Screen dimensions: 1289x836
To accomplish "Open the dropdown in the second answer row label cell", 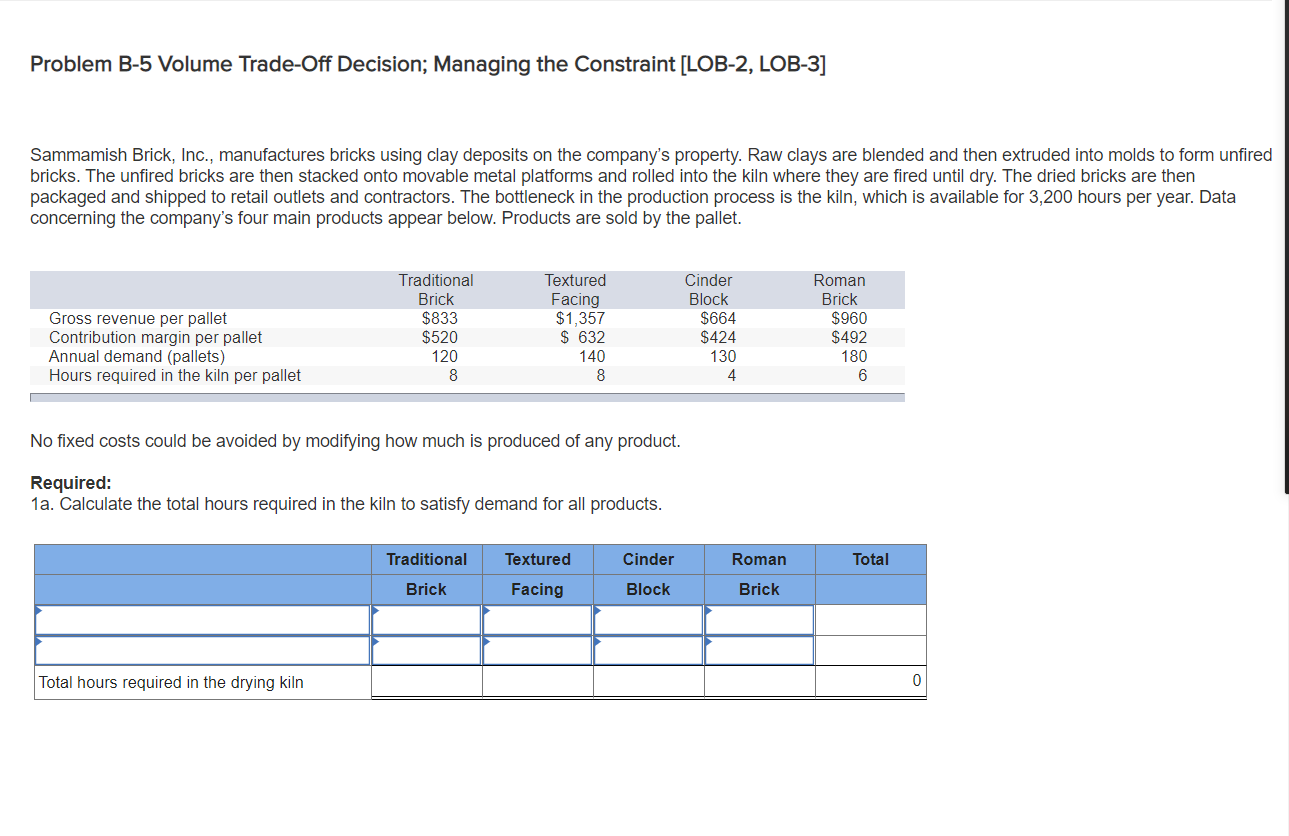I will click(x=38, y=643).
